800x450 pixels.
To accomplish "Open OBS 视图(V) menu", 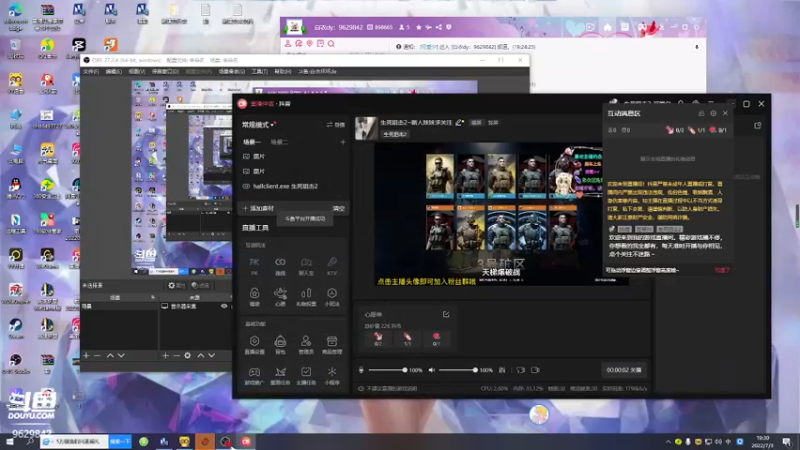I will click(x=136, y=71).
